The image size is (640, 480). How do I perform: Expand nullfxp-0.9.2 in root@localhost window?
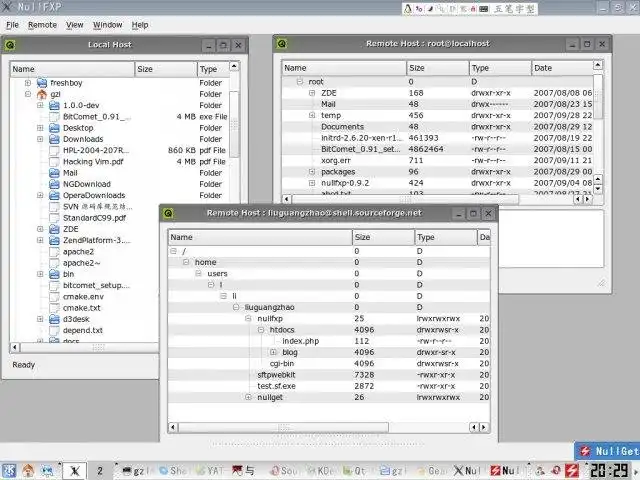[312, 183]
